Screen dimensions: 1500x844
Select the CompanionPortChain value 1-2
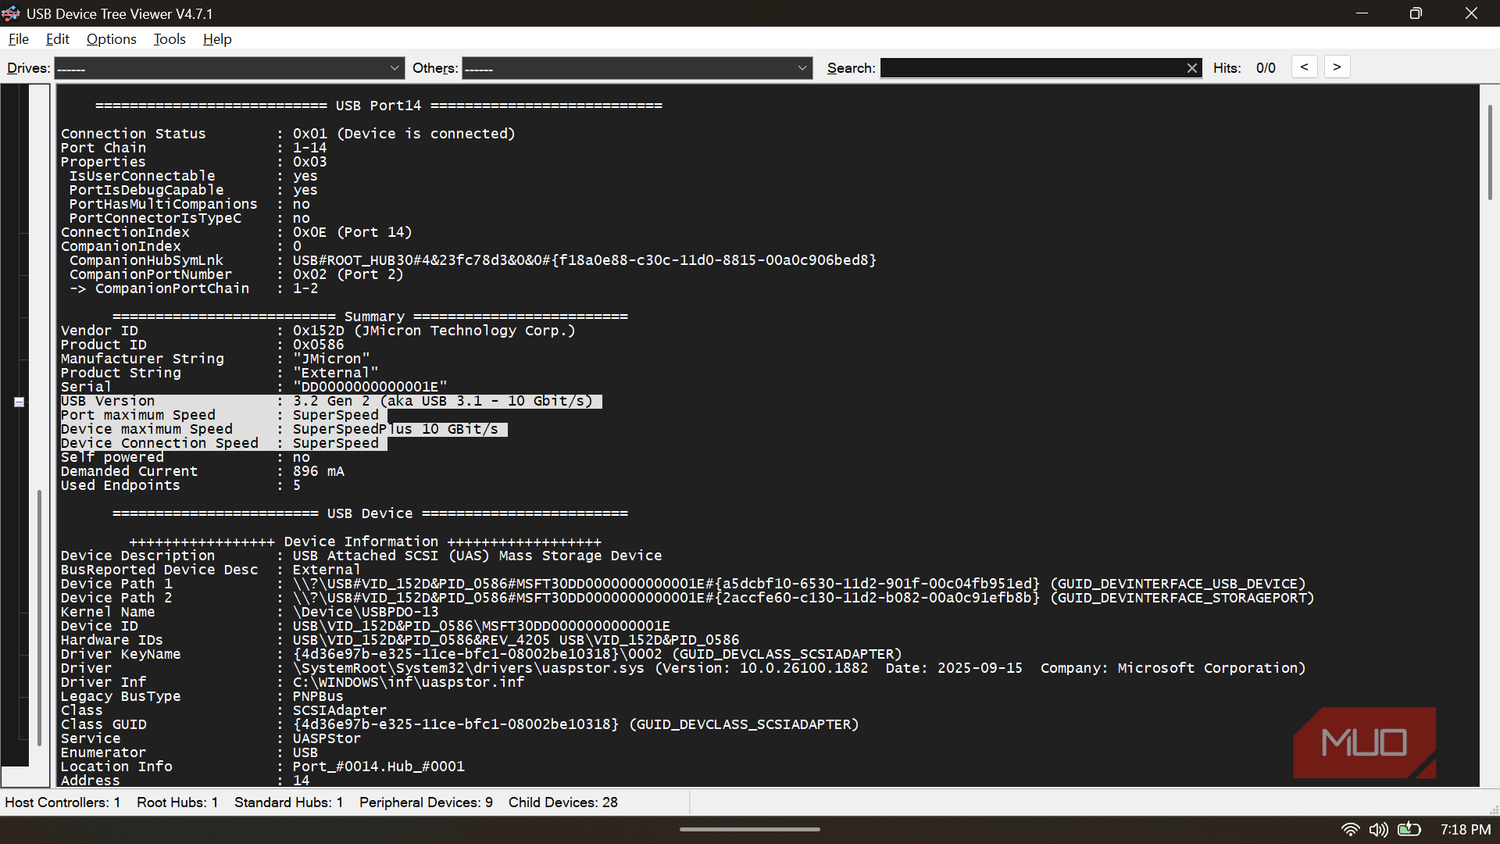tap(306, 288)
